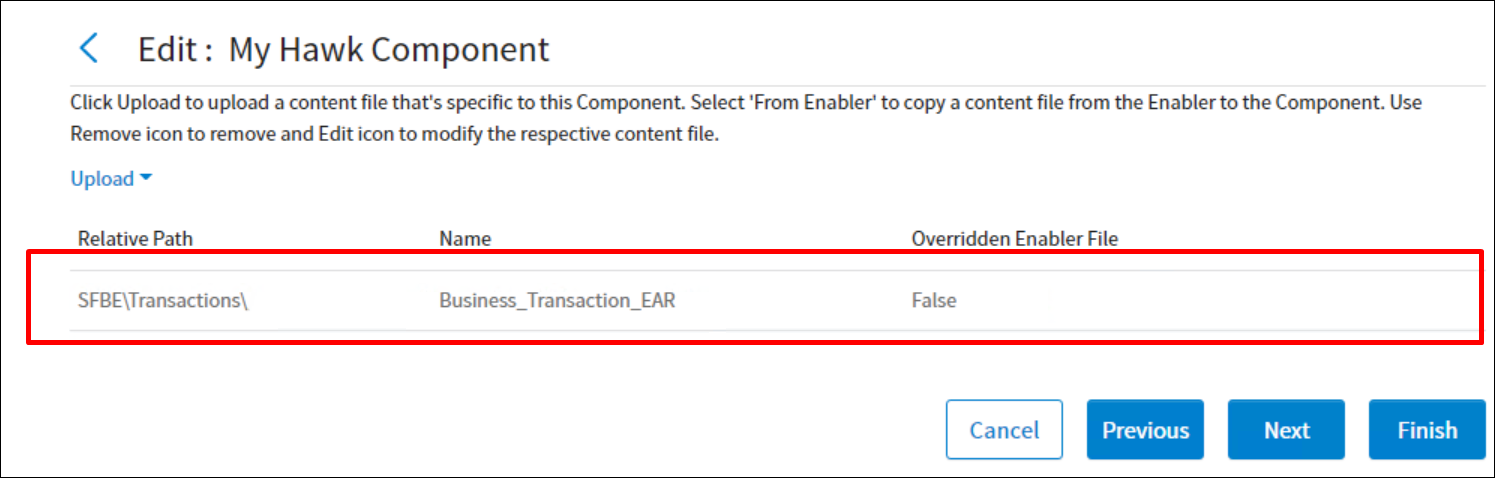Click the Relative Path column header

tap(135, 238)
